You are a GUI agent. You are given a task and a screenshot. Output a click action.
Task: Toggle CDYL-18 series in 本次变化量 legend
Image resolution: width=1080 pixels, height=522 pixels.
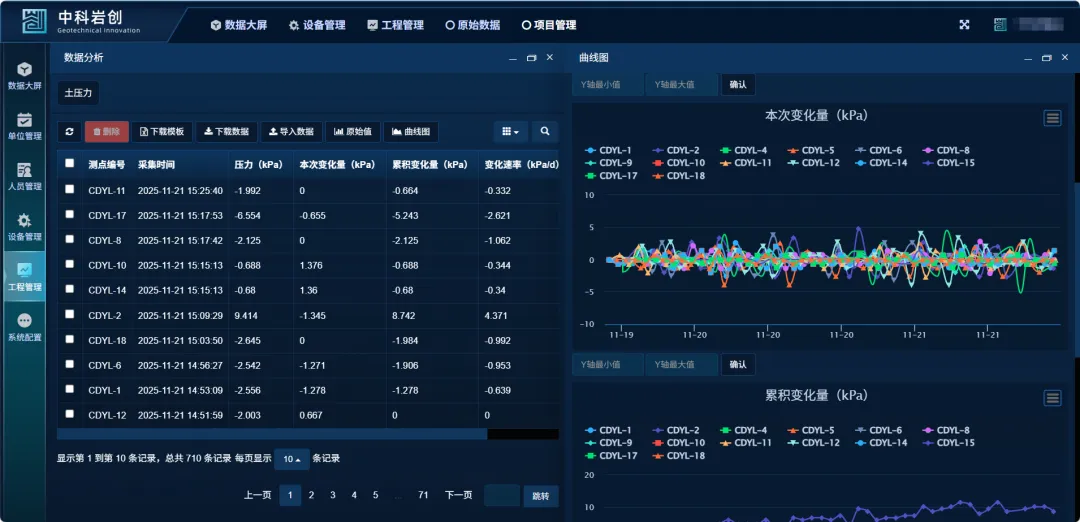678,176
